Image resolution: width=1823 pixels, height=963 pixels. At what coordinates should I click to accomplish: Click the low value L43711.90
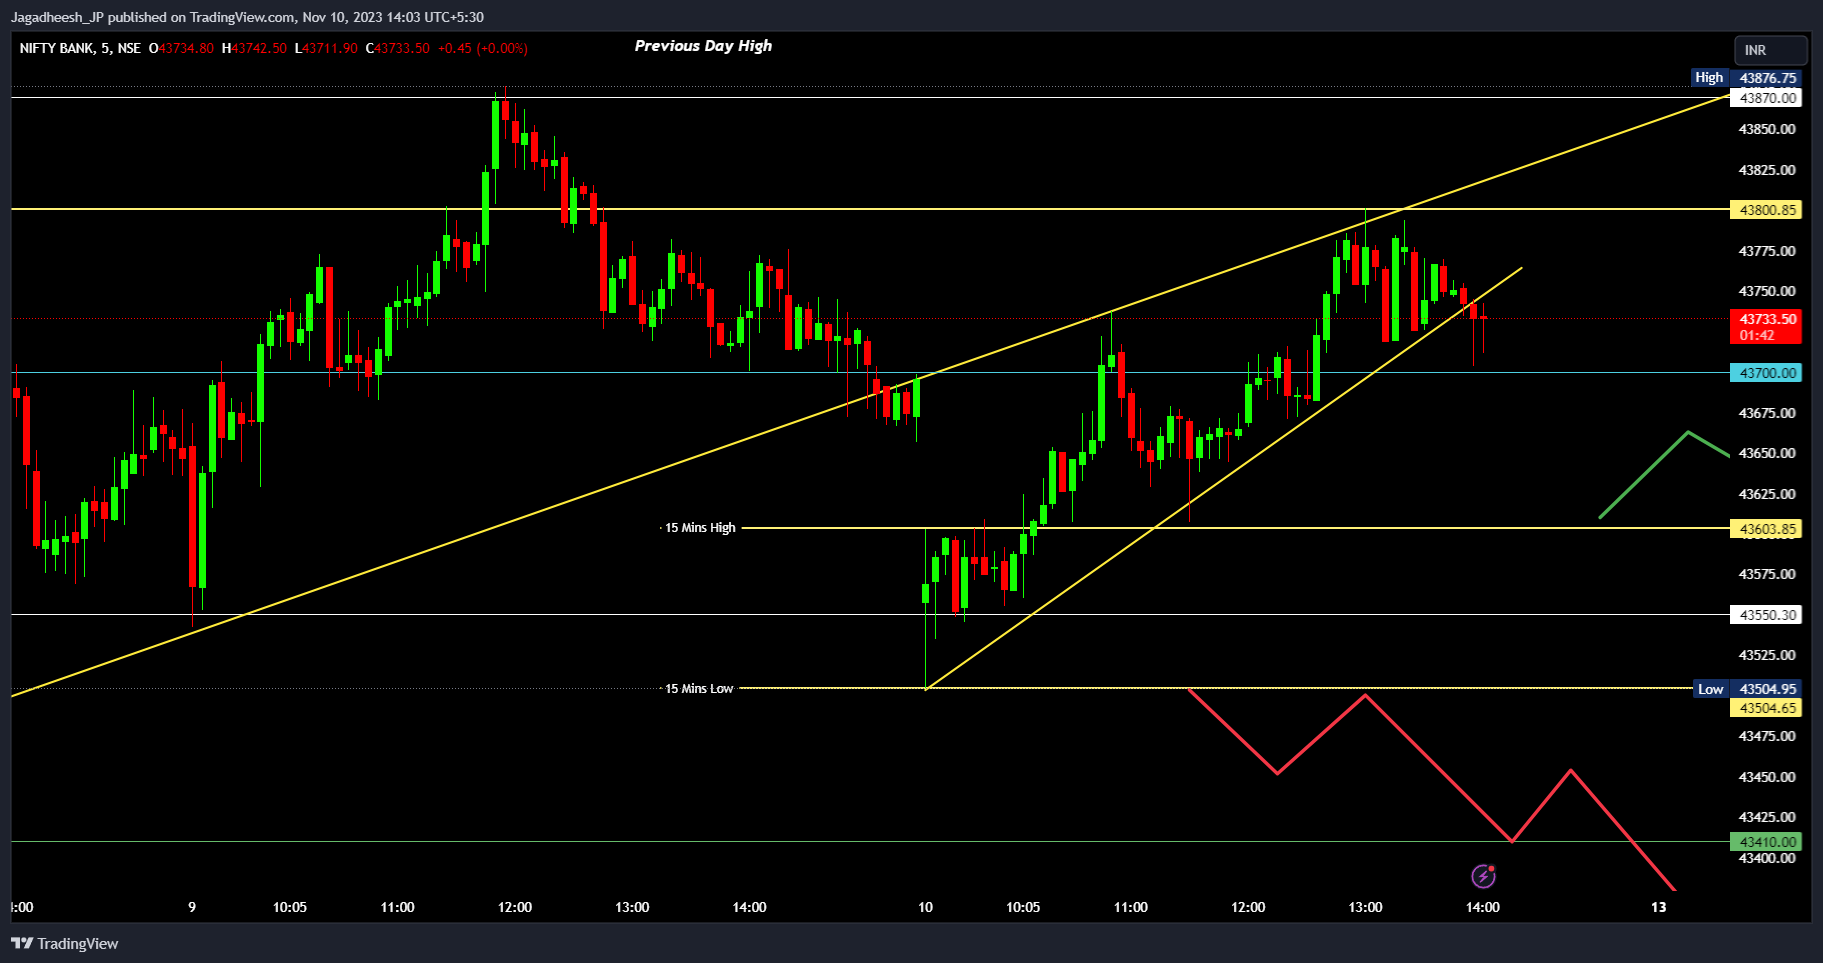(x=326, y=48)
